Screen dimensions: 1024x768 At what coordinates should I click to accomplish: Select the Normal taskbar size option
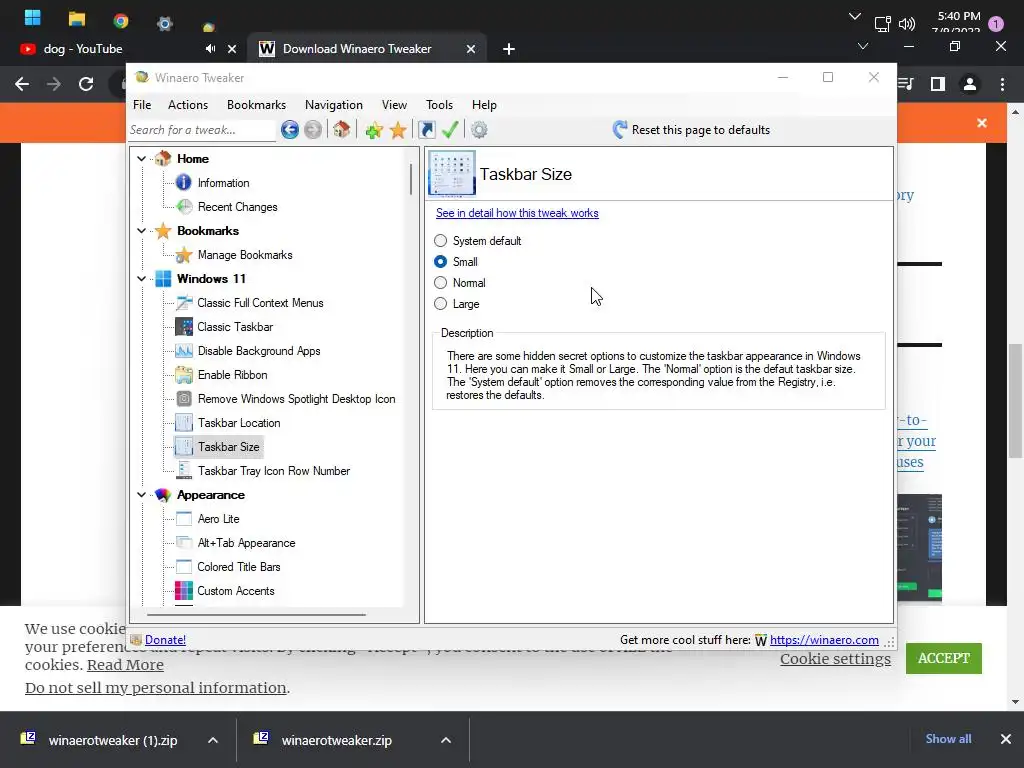(x=441, y=283)
